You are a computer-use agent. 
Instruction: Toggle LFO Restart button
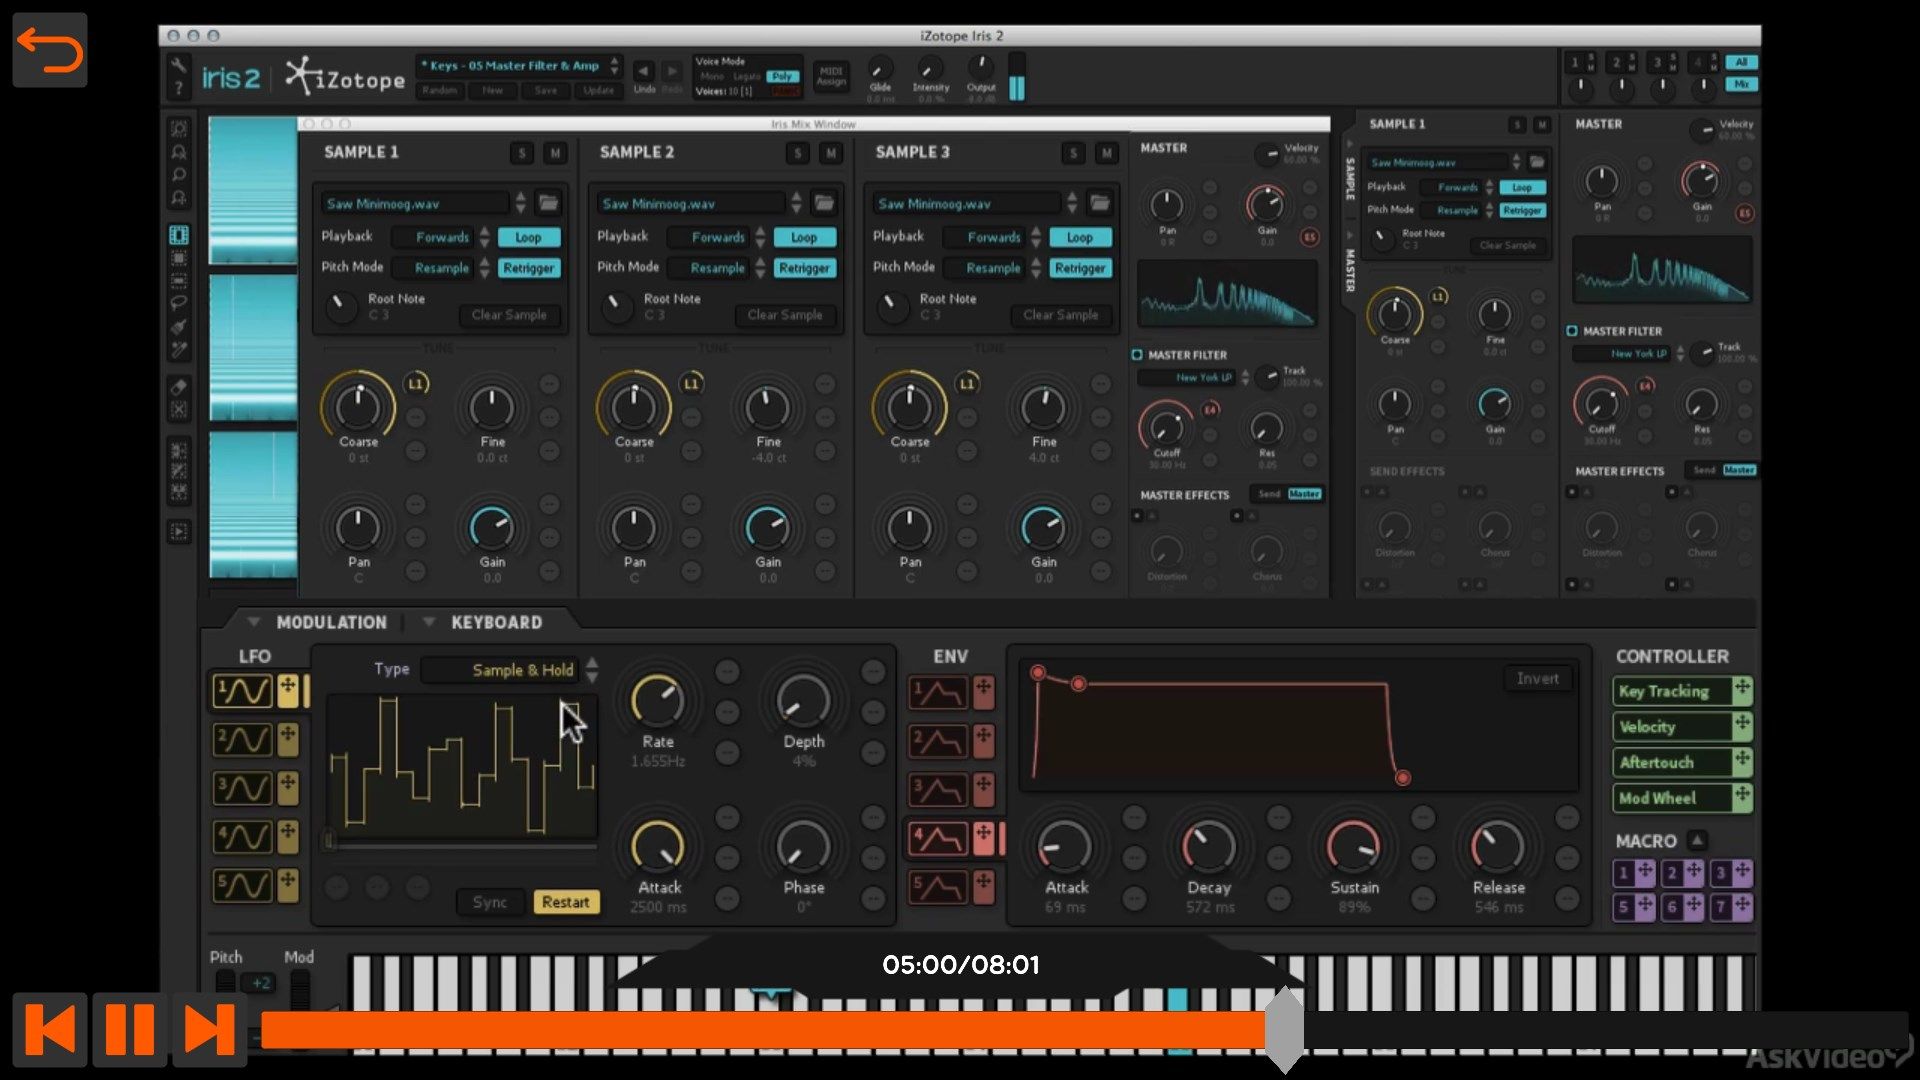point(566,902)
